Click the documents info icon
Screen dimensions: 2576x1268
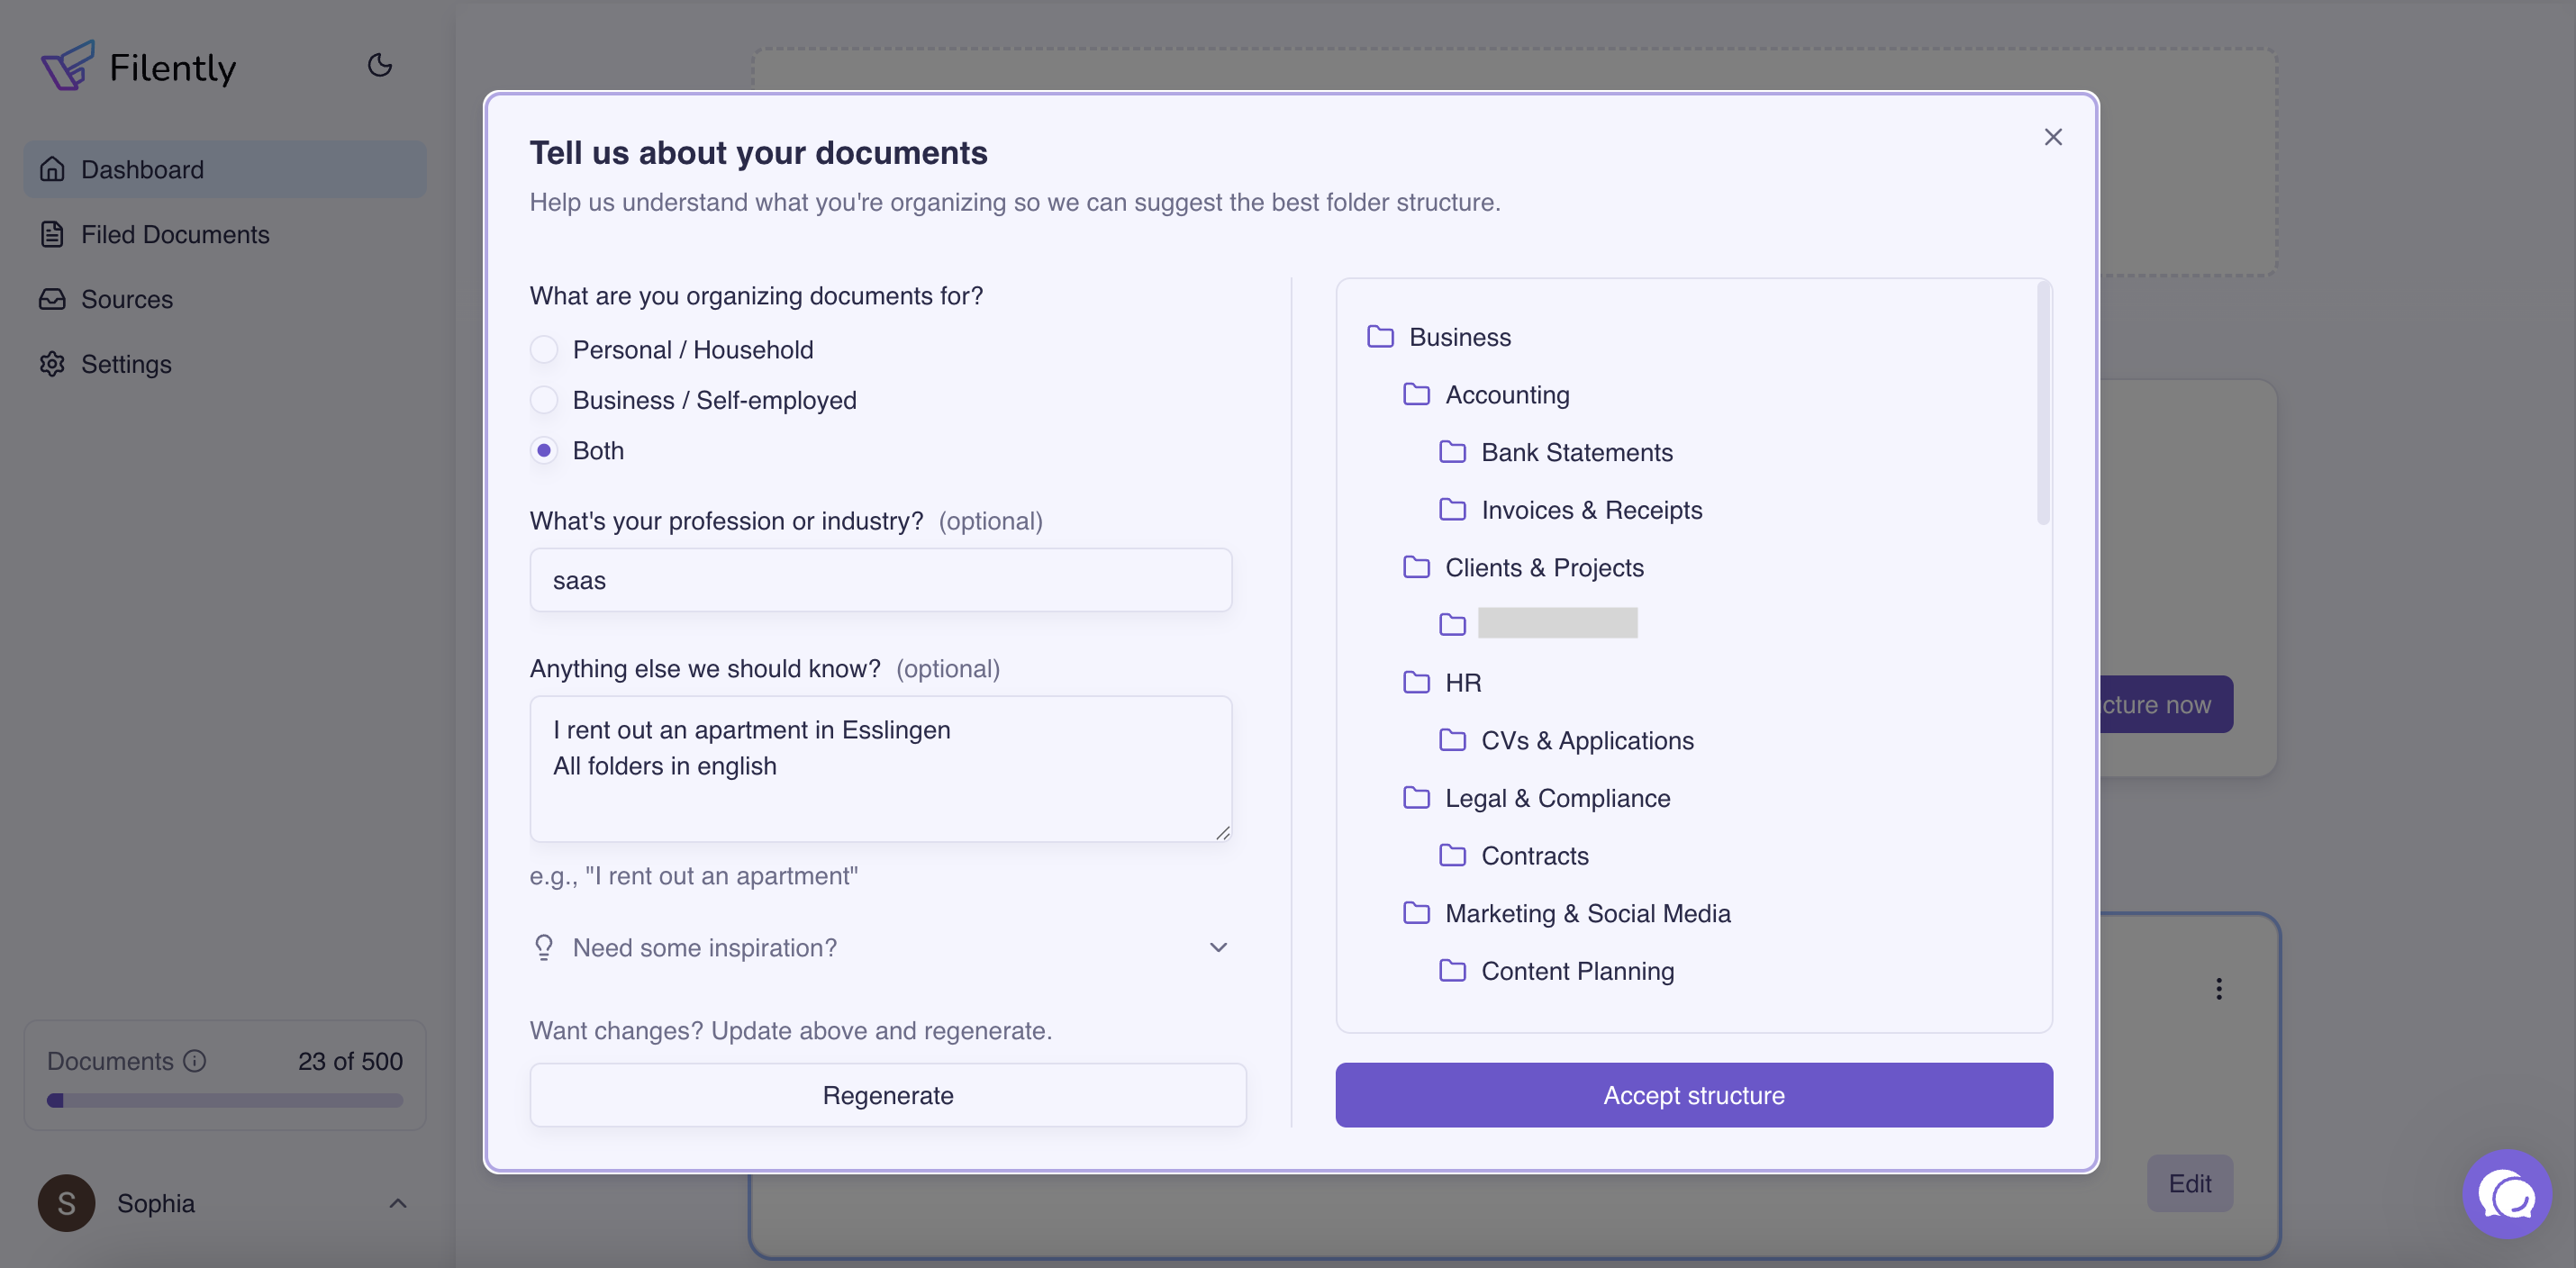point(195,1061)
